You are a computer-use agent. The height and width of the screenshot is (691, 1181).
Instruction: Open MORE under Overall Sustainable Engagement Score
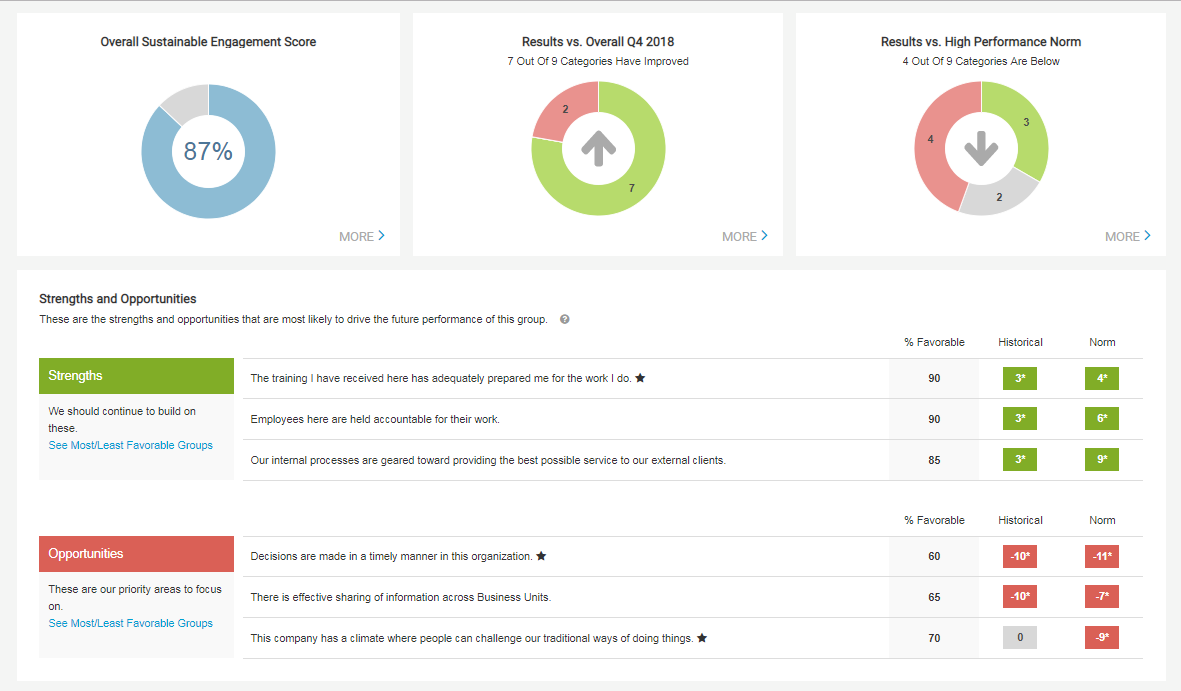[362, 237]
